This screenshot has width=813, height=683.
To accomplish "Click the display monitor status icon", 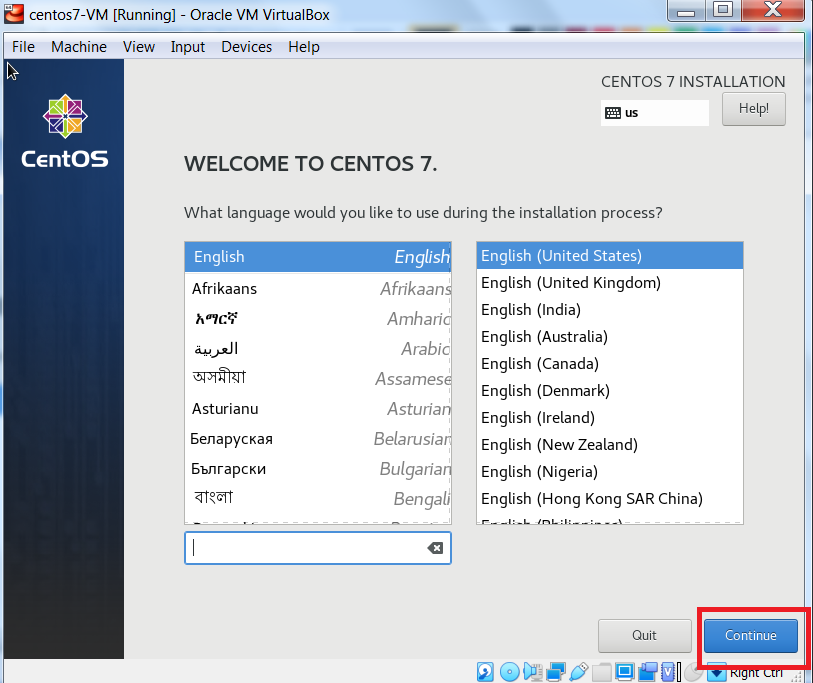I will pyautogui.click(x=625, y=671).
